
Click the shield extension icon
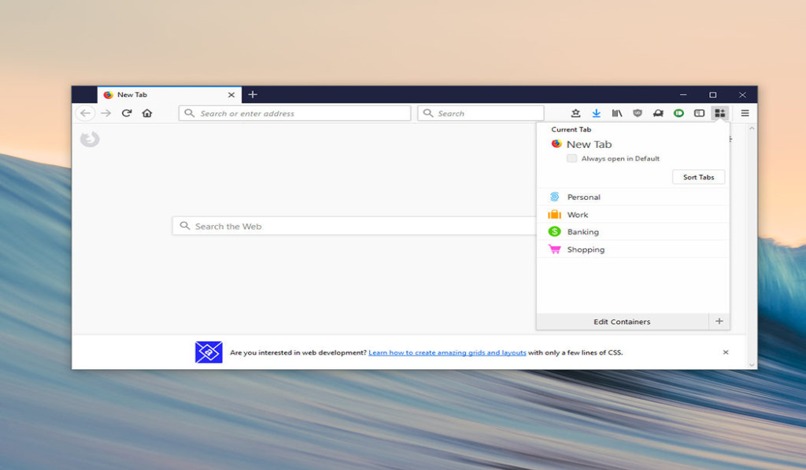click(637, 113)
